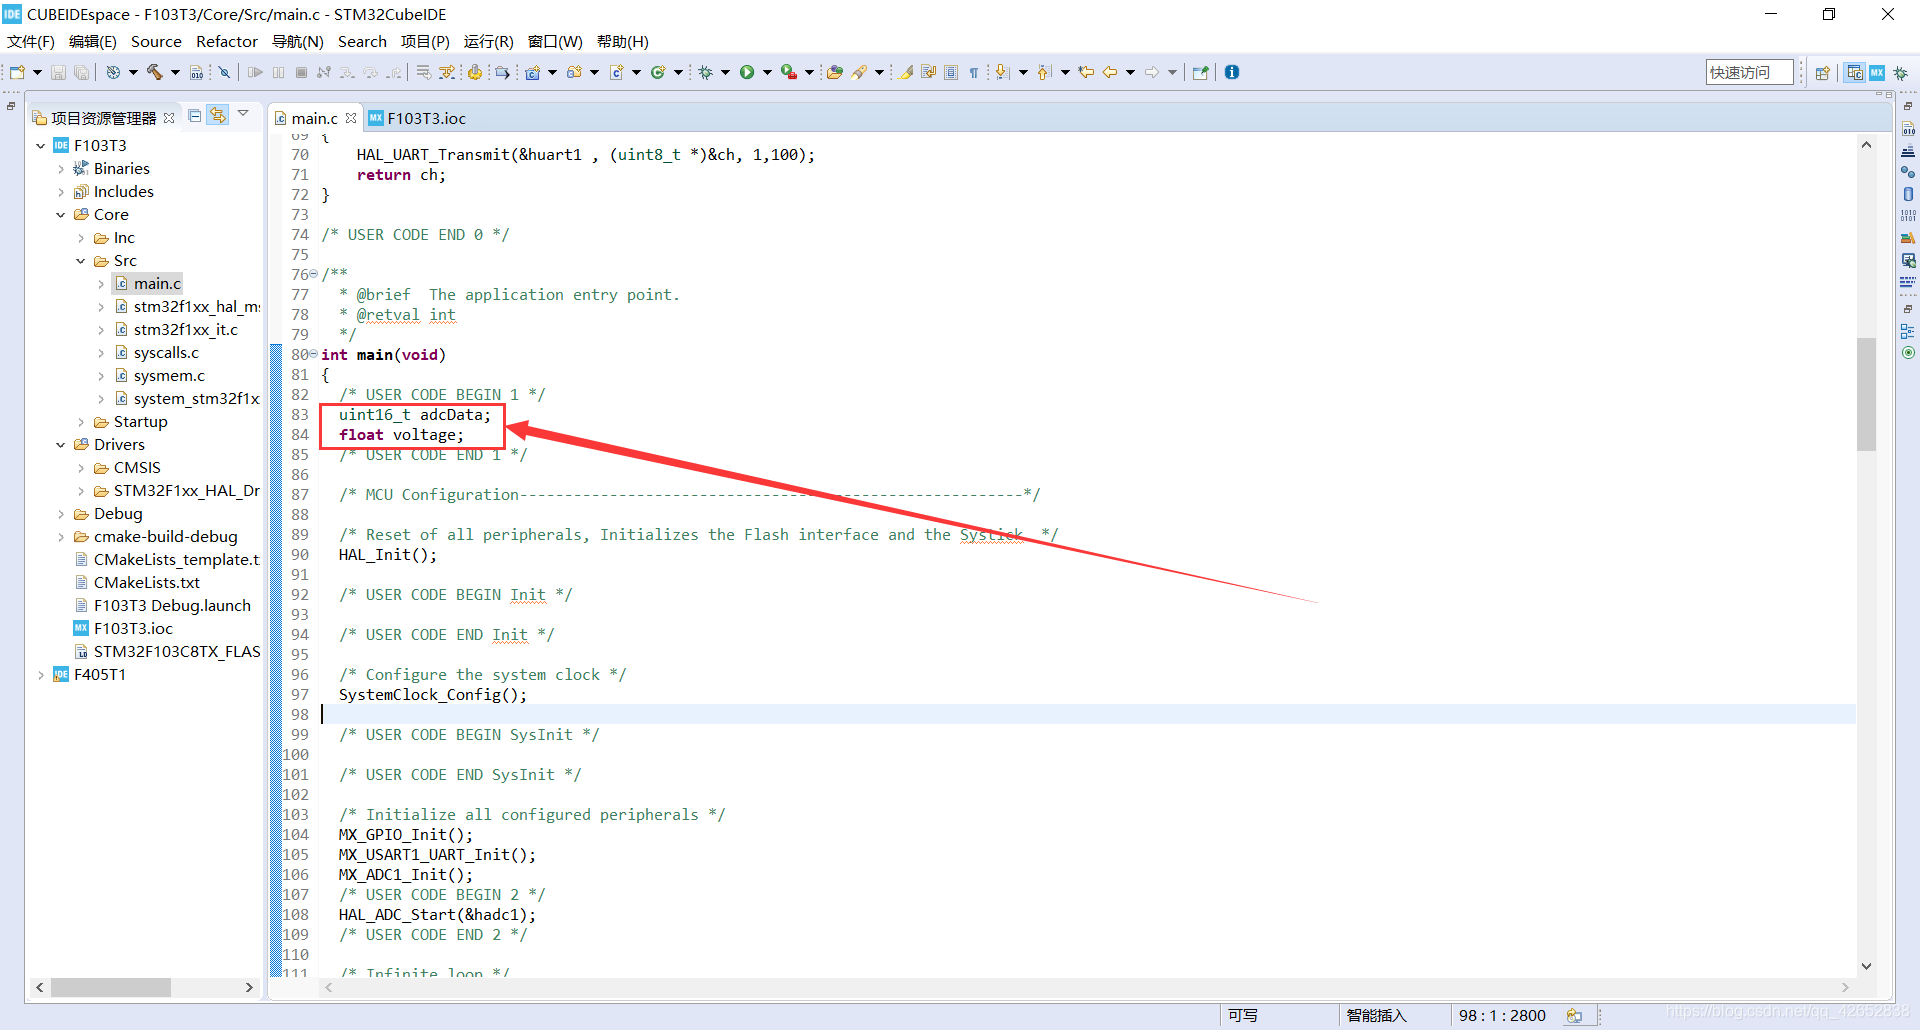This screenshot has width=1920, height=1030.
Task: Toggle Link with Editor in Project Explorer
Action: coord(218,114)
